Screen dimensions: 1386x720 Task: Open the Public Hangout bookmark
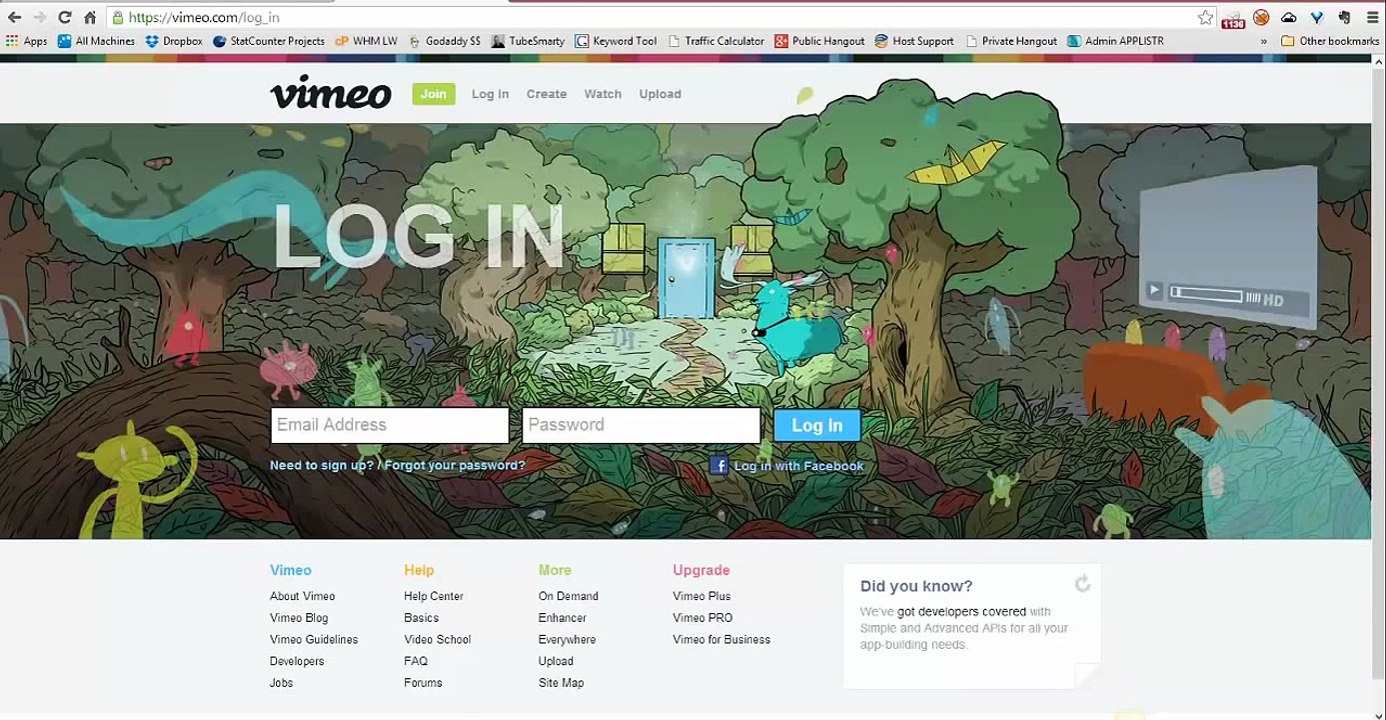[x=819, y=41]
